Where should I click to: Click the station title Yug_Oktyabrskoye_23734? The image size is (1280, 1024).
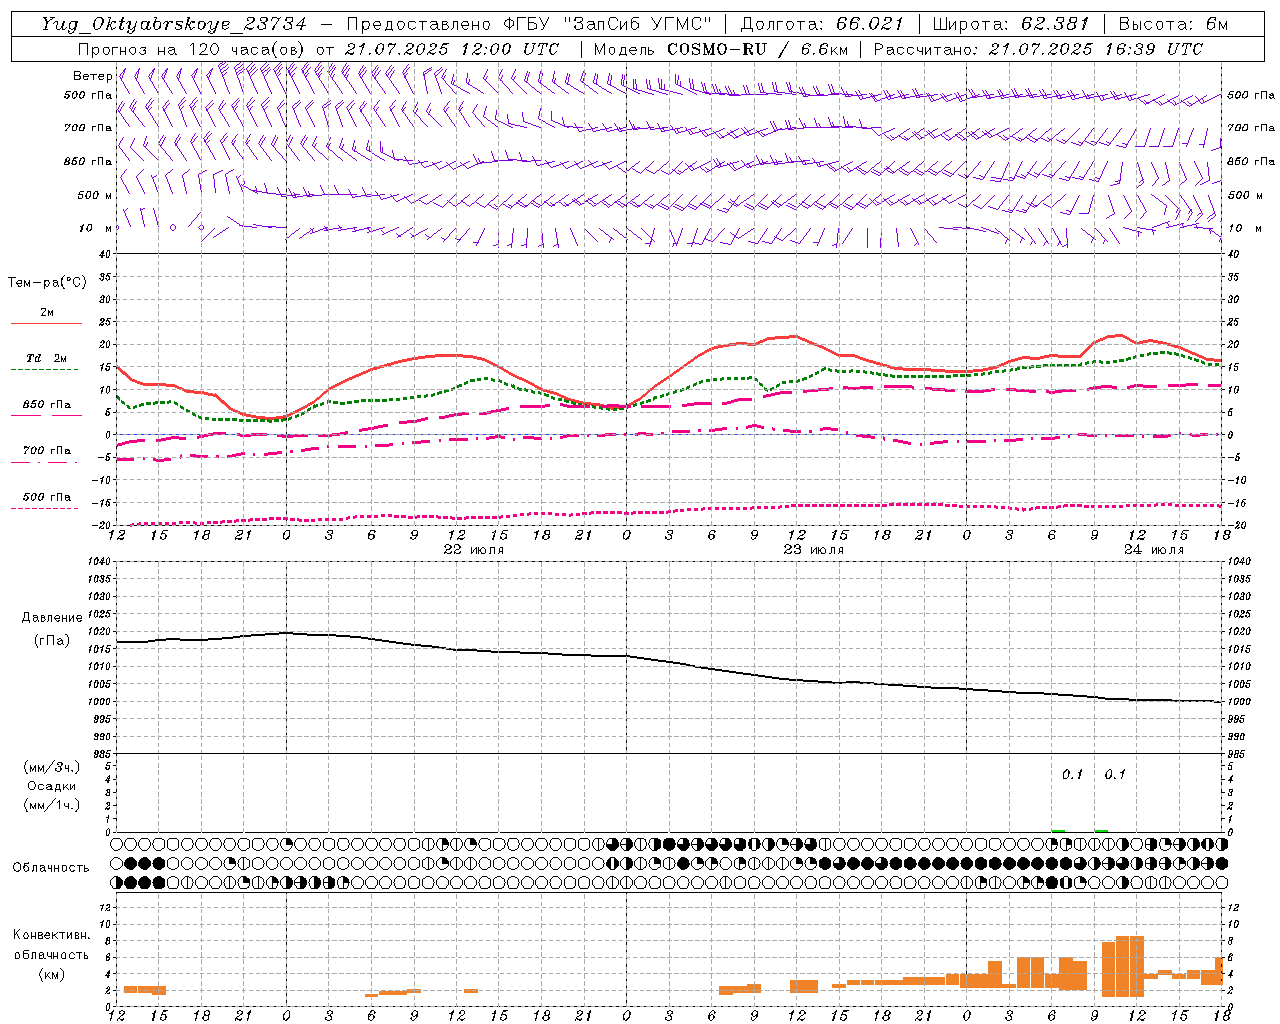tap(174, 25)
